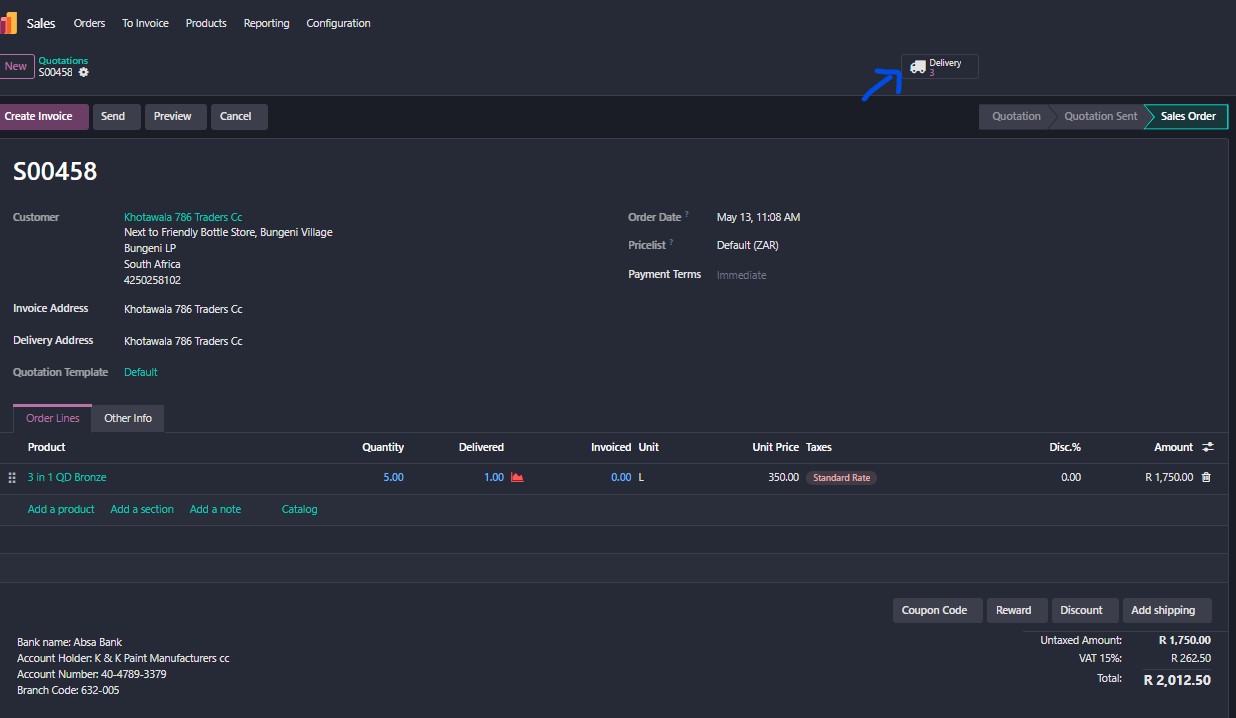Screen dimensions: 1236x718
Task: Go to the Quotations breadcrumb
Action: (63, 60)
